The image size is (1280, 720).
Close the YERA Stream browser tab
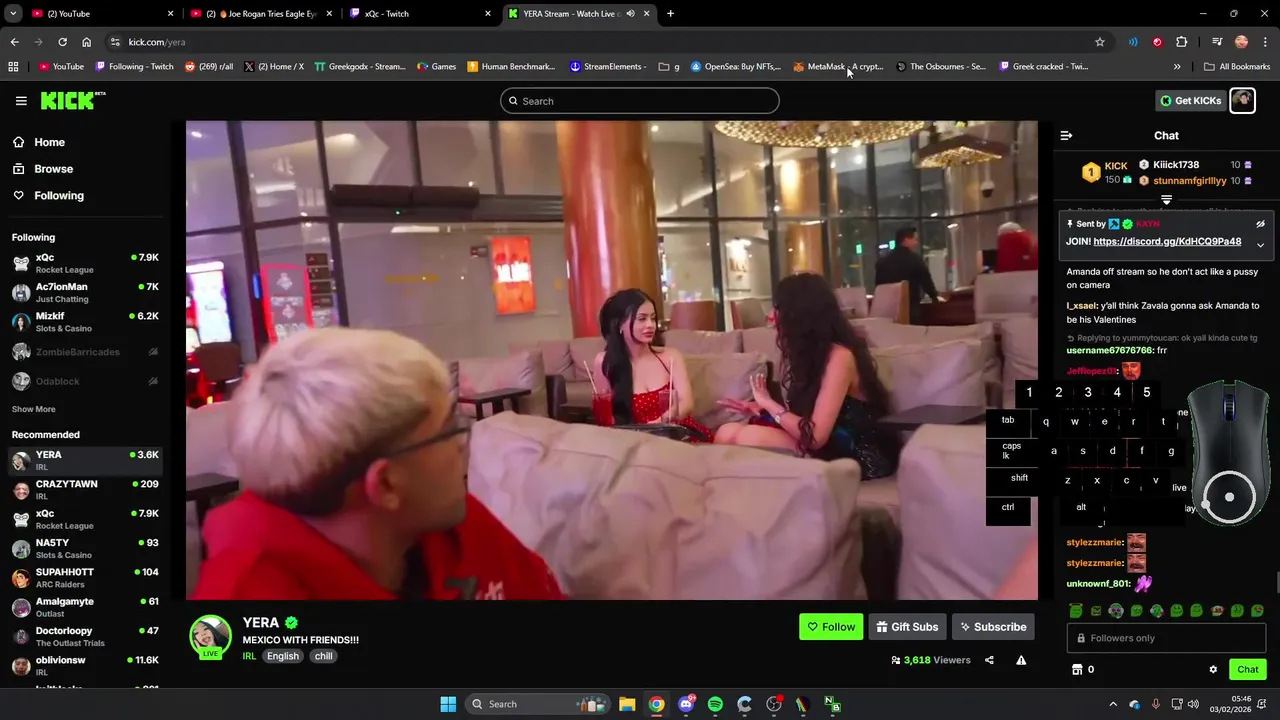pos(647,13)
